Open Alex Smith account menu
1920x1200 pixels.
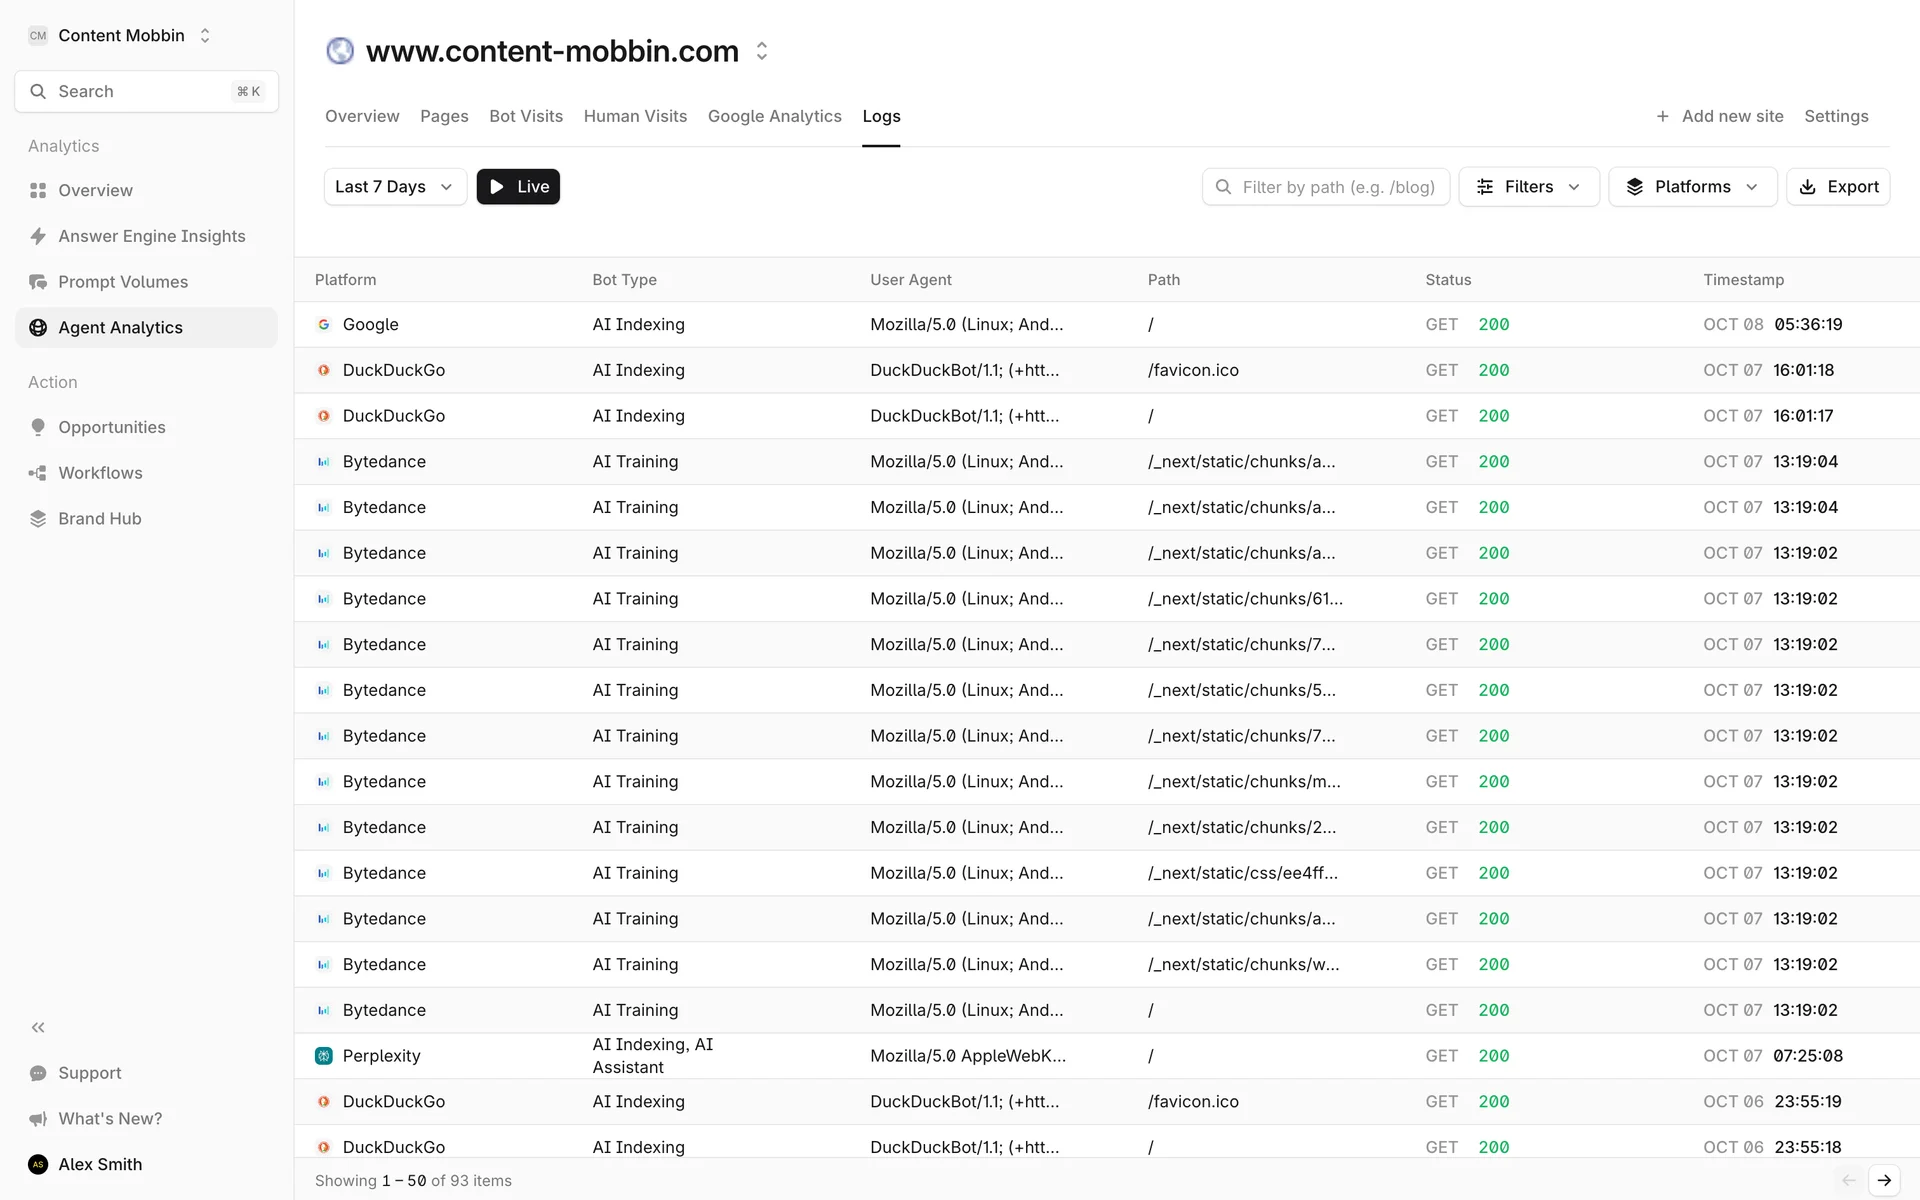[x=99, y=1164]
